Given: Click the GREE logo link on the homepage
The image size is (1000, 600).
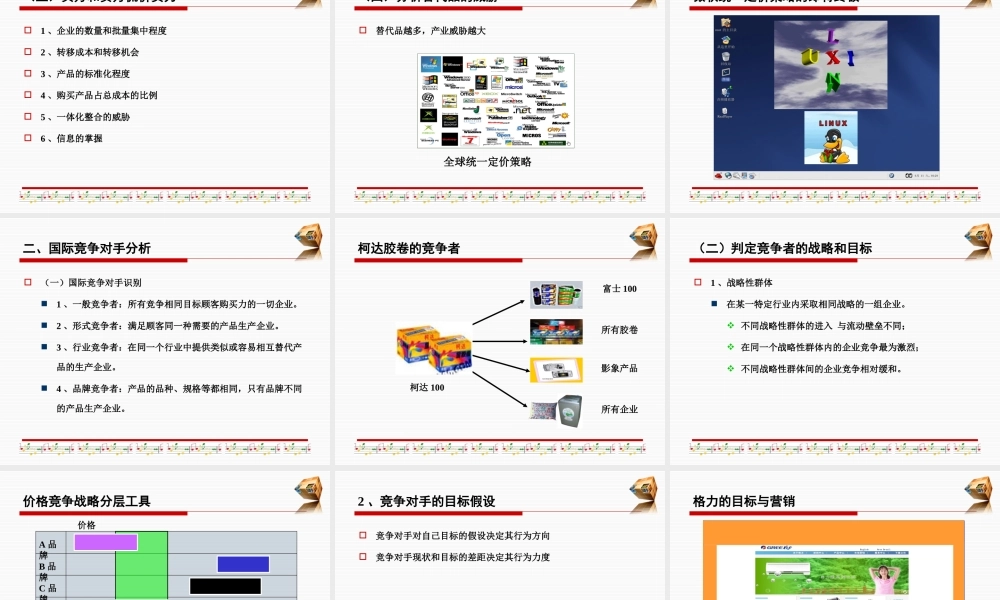Looking at the screenshot, I should 777,547.
